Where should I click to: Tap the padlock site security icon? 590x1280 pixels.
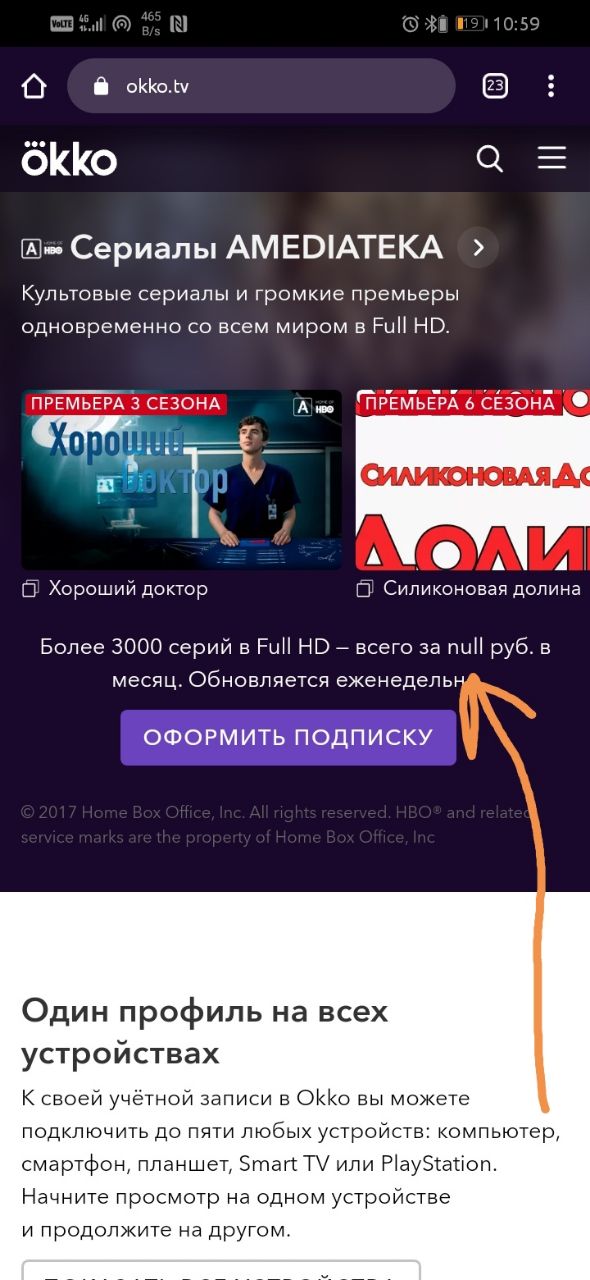tap(100, 86)
